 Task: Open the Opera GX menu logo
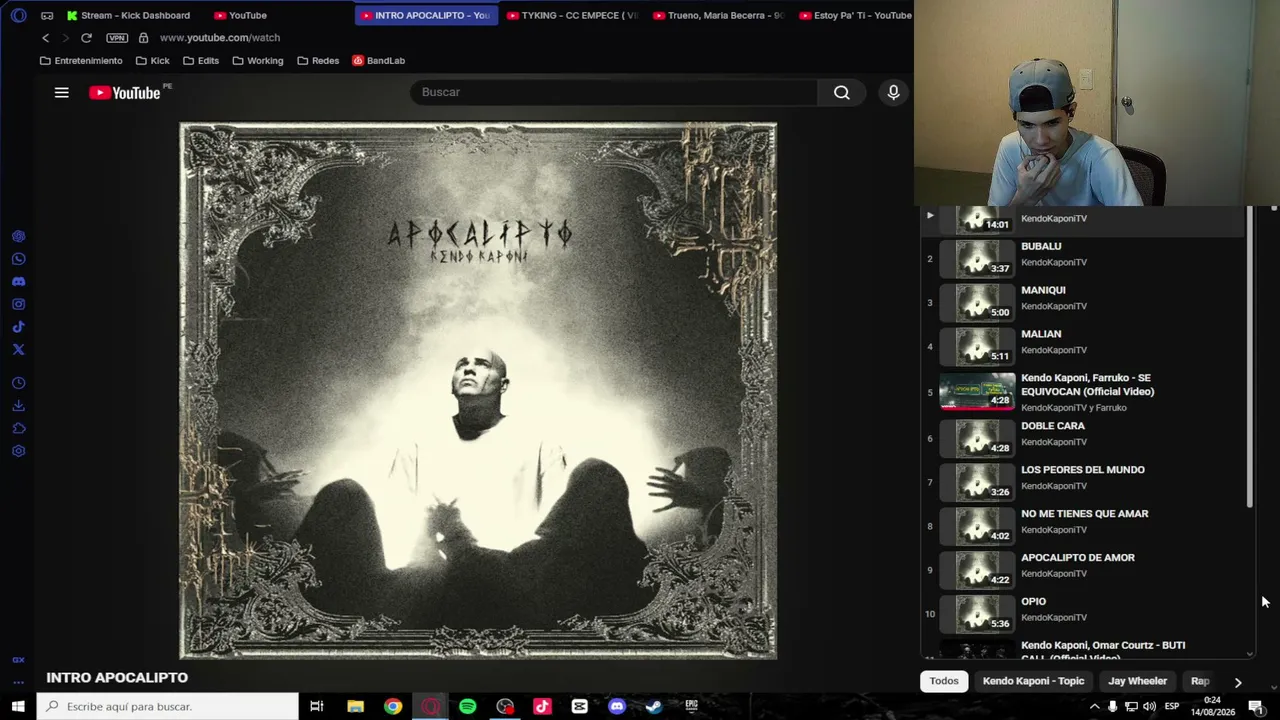tap(18, 15)
